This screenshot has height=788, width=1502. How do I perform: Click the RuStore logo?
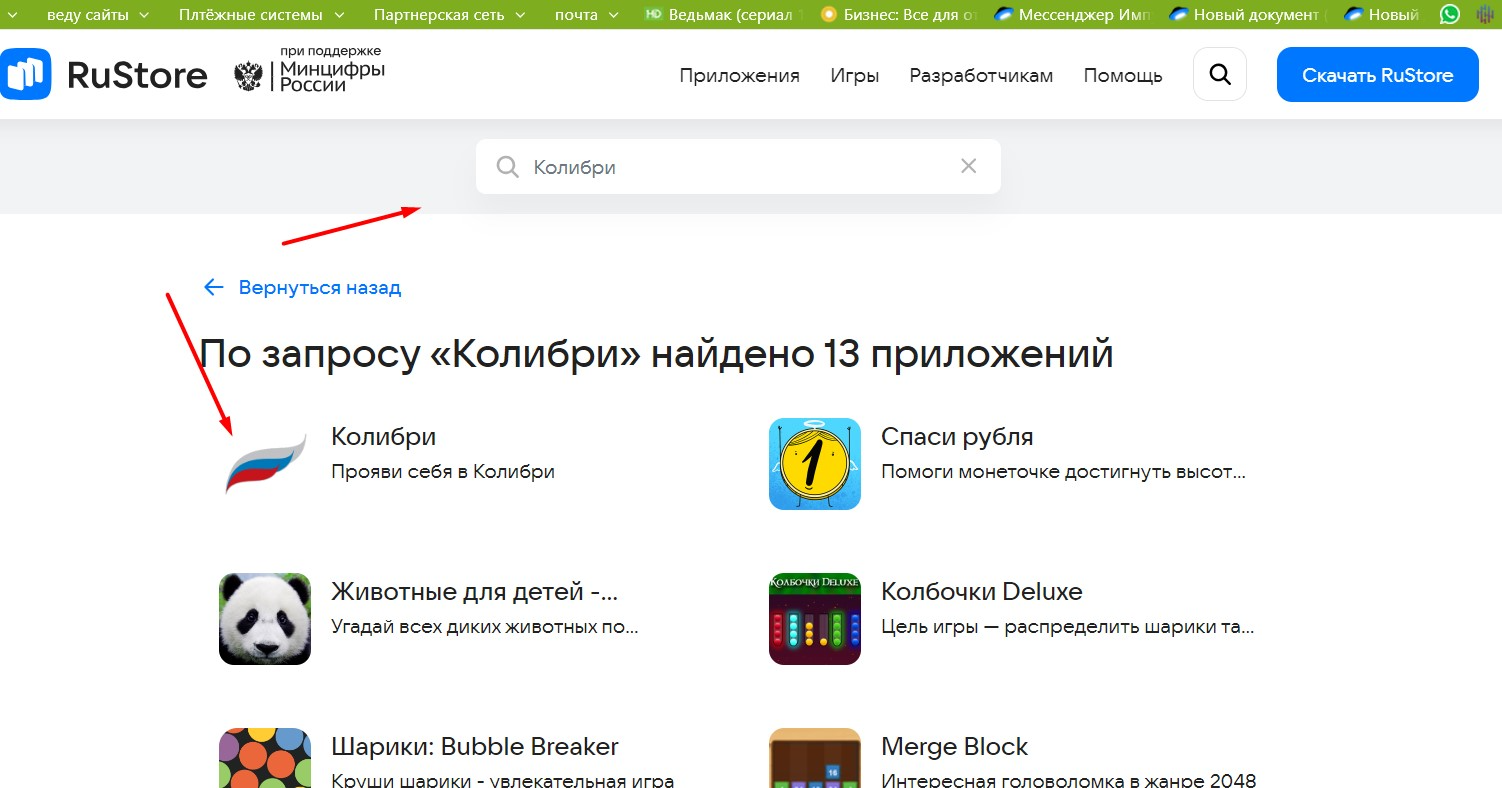point(104,75)
